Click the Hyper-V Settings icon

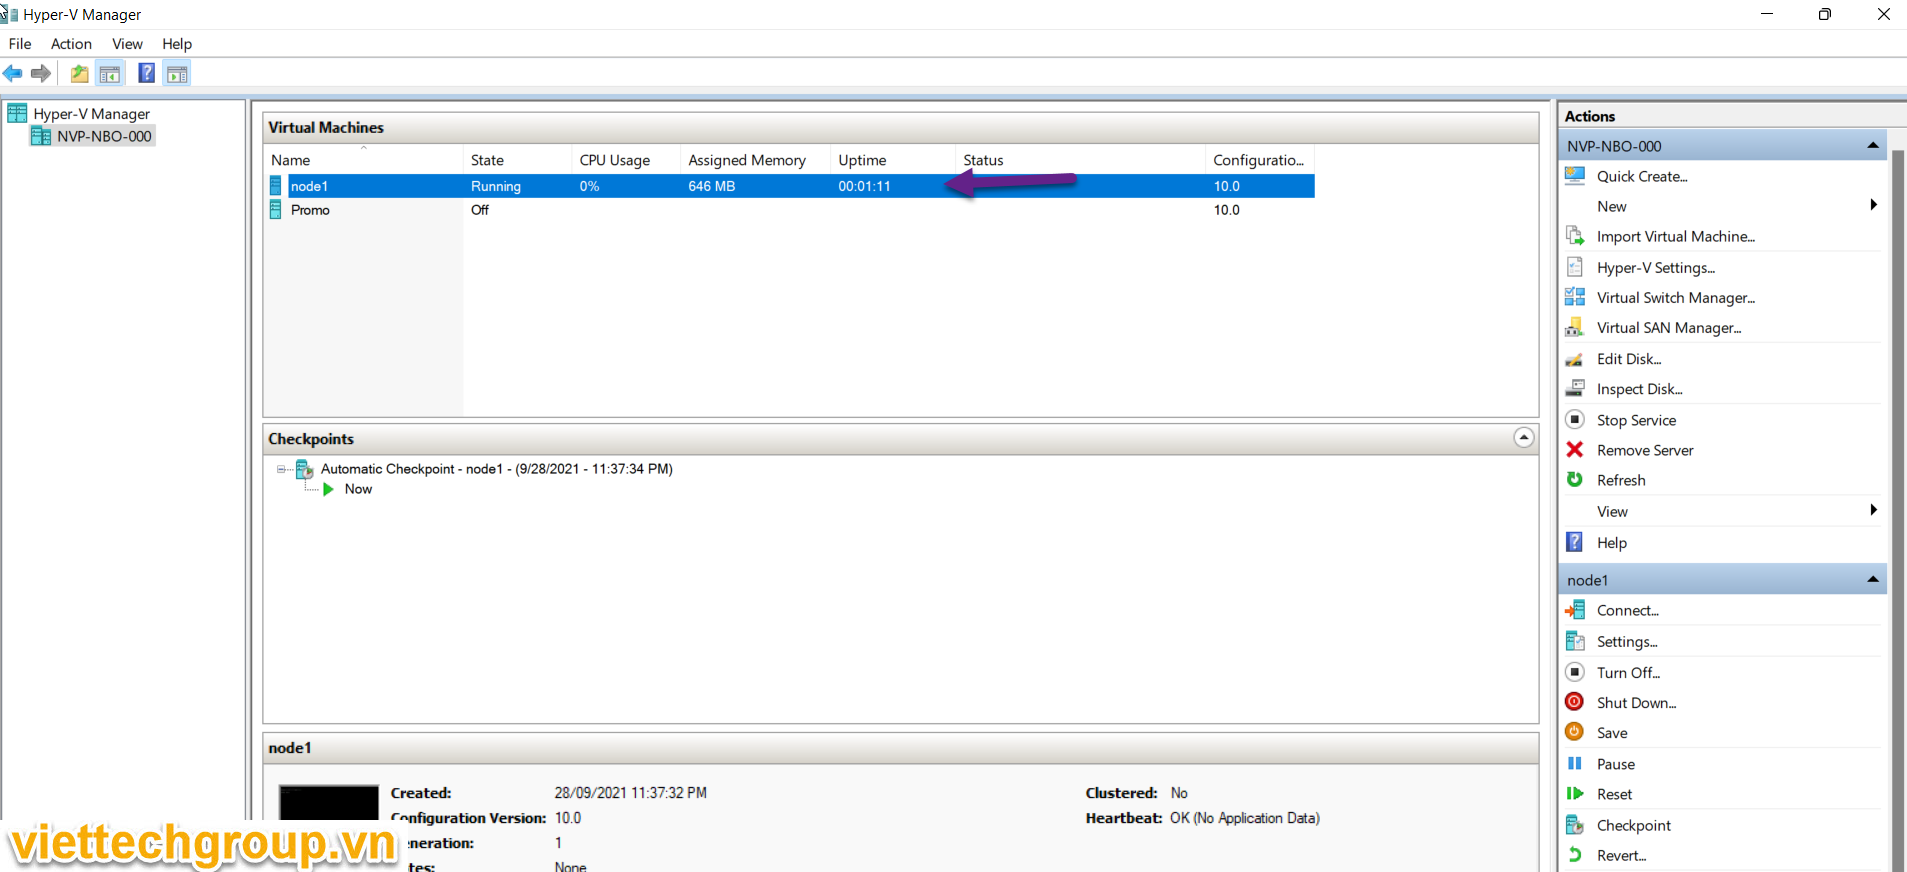pyautogui.click(x=1575, y=267)
